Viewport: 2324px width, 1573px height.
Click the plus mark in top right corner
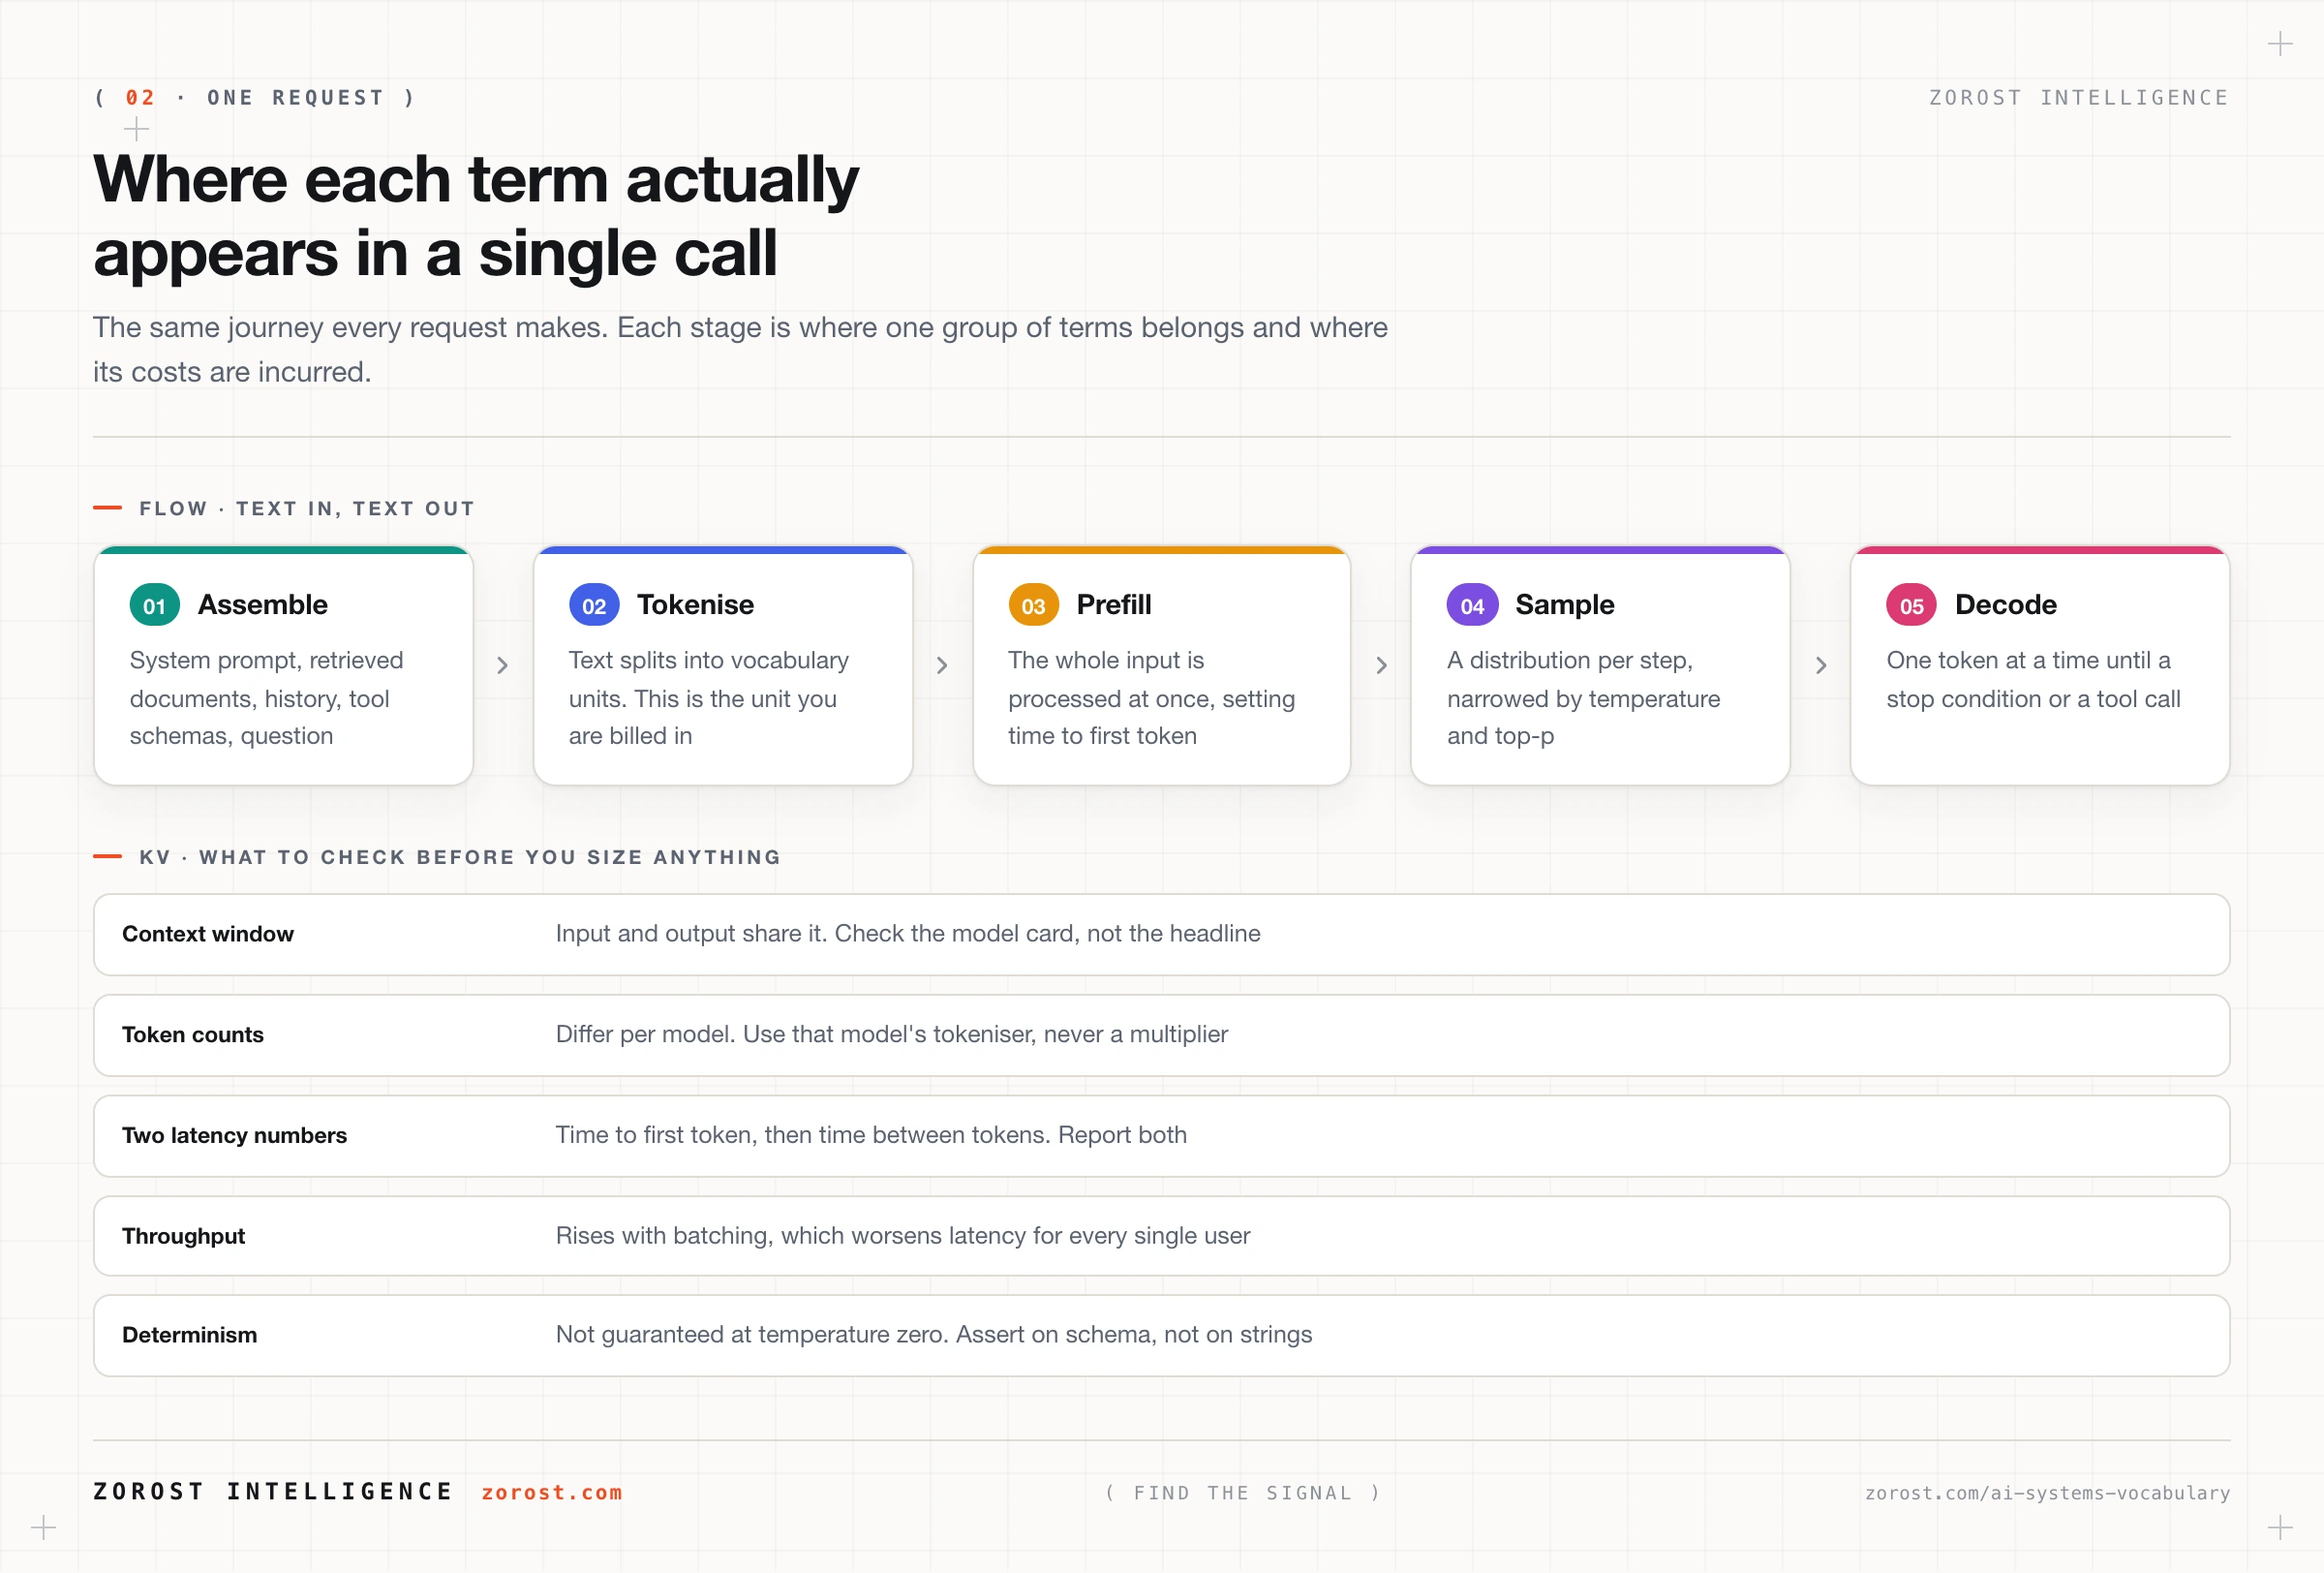[2280, 44]
